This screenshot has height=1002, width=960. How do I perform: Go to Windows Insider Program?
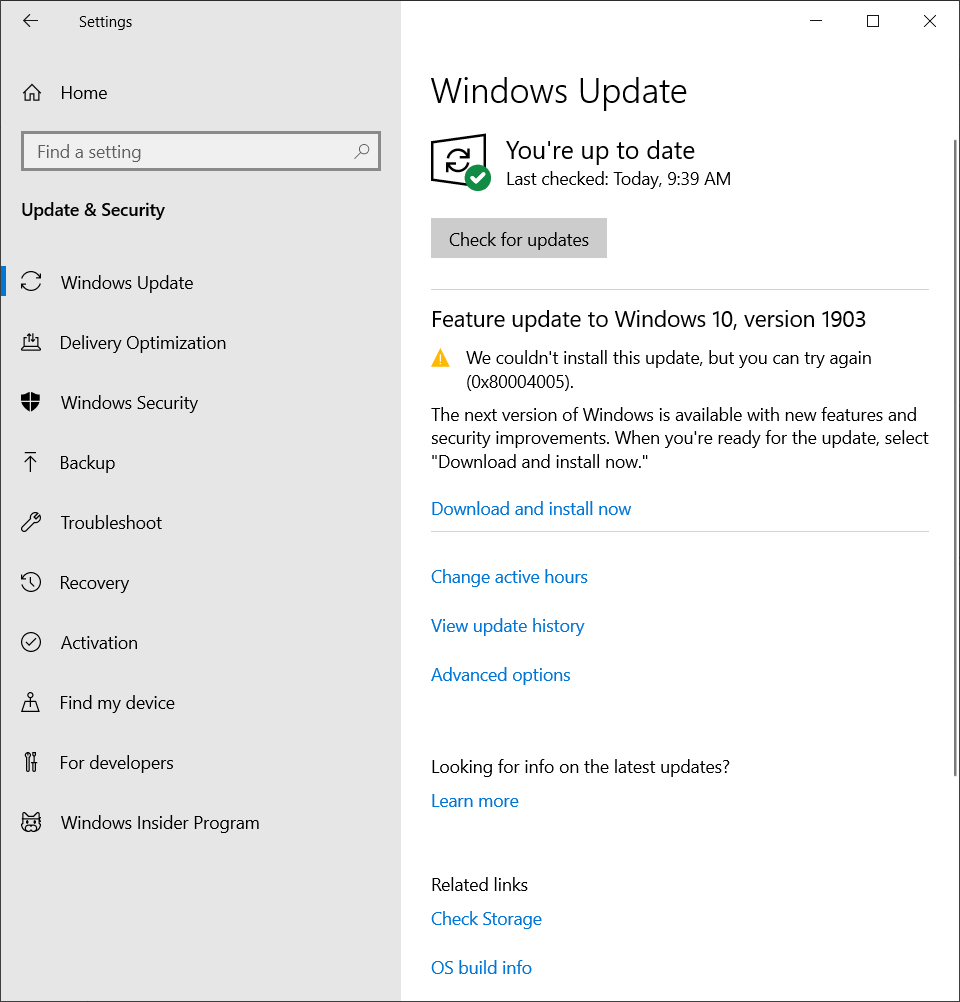(201, 823)
